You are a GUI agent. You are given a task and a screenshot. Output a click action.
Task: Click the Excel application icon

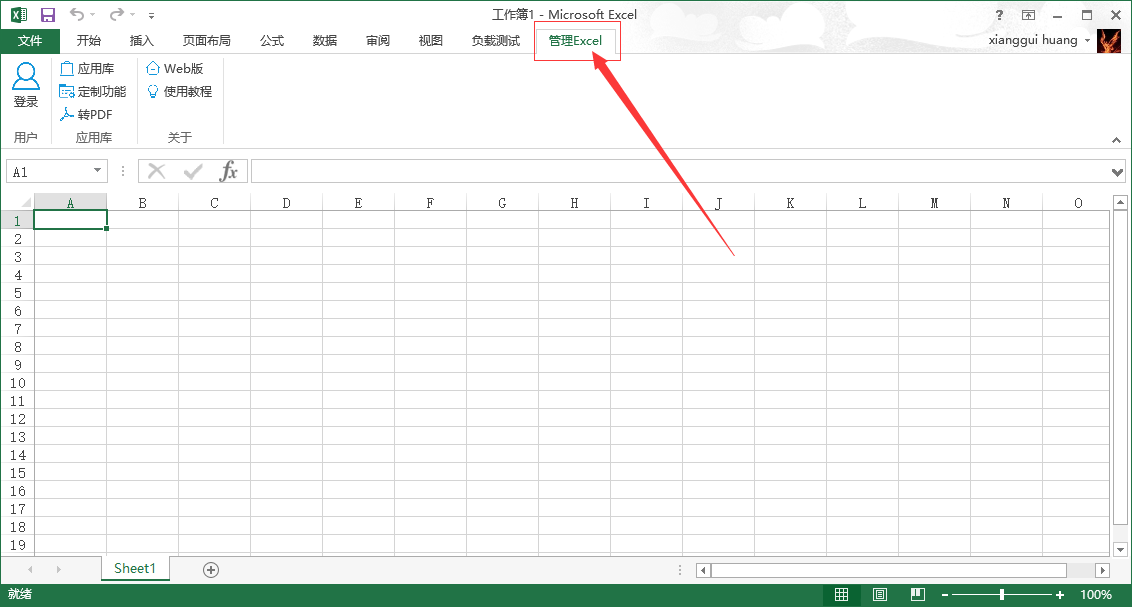(19, 14)
